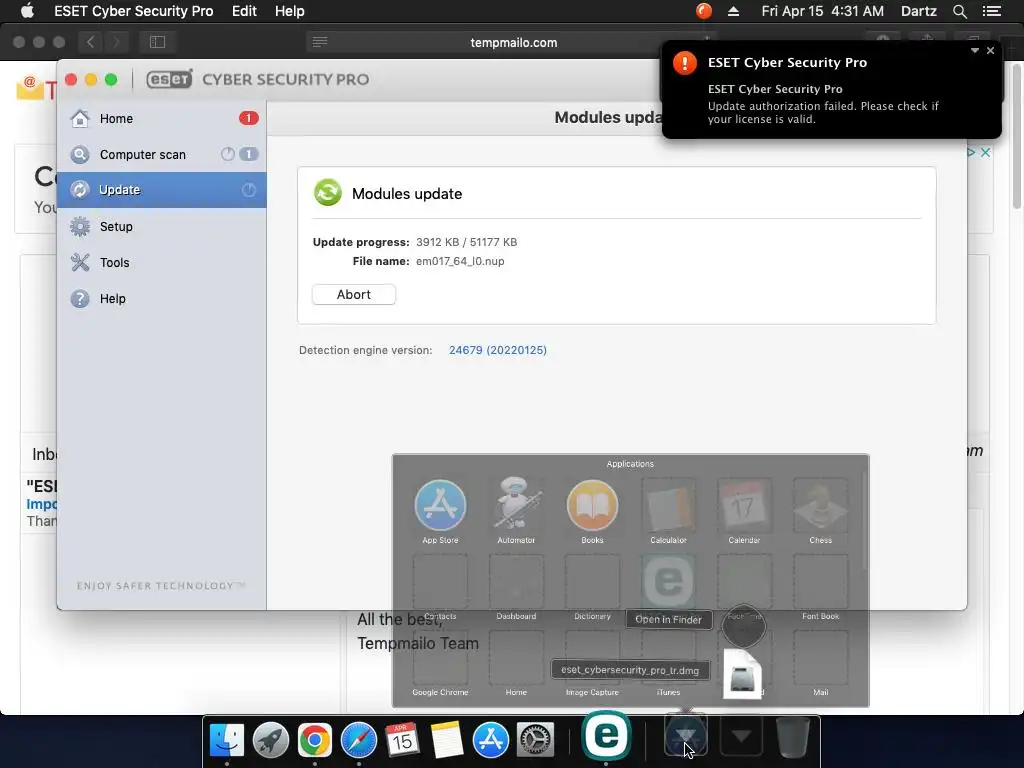Screen dimensions: 1024x768
Task: Open Calendar from the Dock
Action: tap(402, 740)
